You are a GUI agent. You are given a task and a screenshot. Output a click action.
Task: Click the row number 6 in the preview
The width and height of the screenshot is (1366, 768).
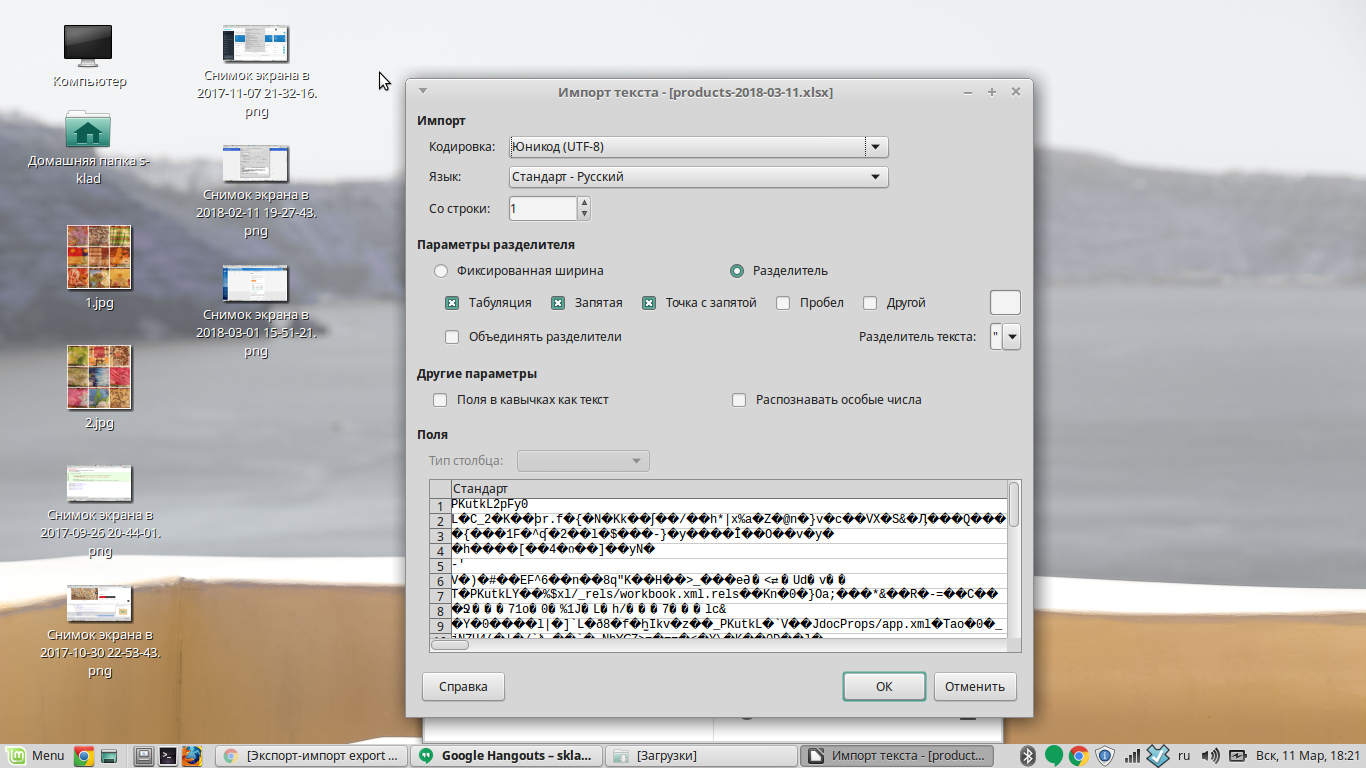(440, 581)
